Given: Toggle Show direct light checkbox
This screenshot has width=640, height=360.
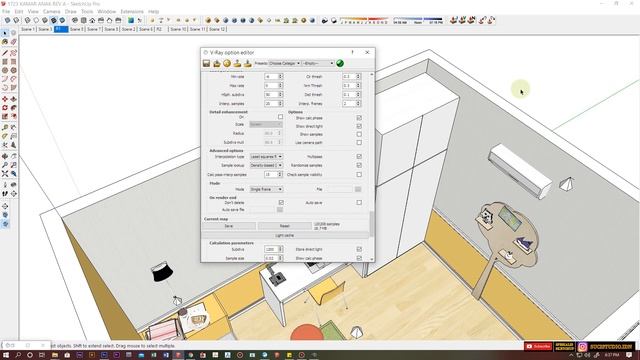Looking at the screenshot, I should coord(359,126).
